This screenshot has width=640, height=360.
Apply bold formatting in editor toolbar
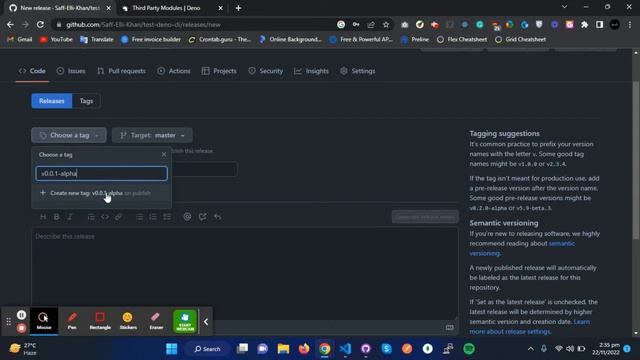click(x=56, y=217)
